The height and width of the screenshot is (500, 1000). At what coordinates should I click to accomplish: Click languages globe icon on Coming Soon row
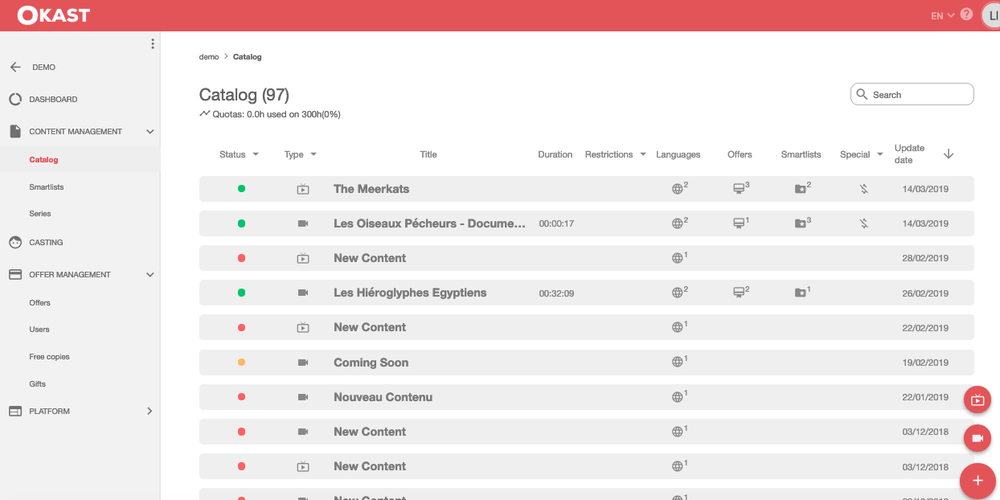coord(678,362)
